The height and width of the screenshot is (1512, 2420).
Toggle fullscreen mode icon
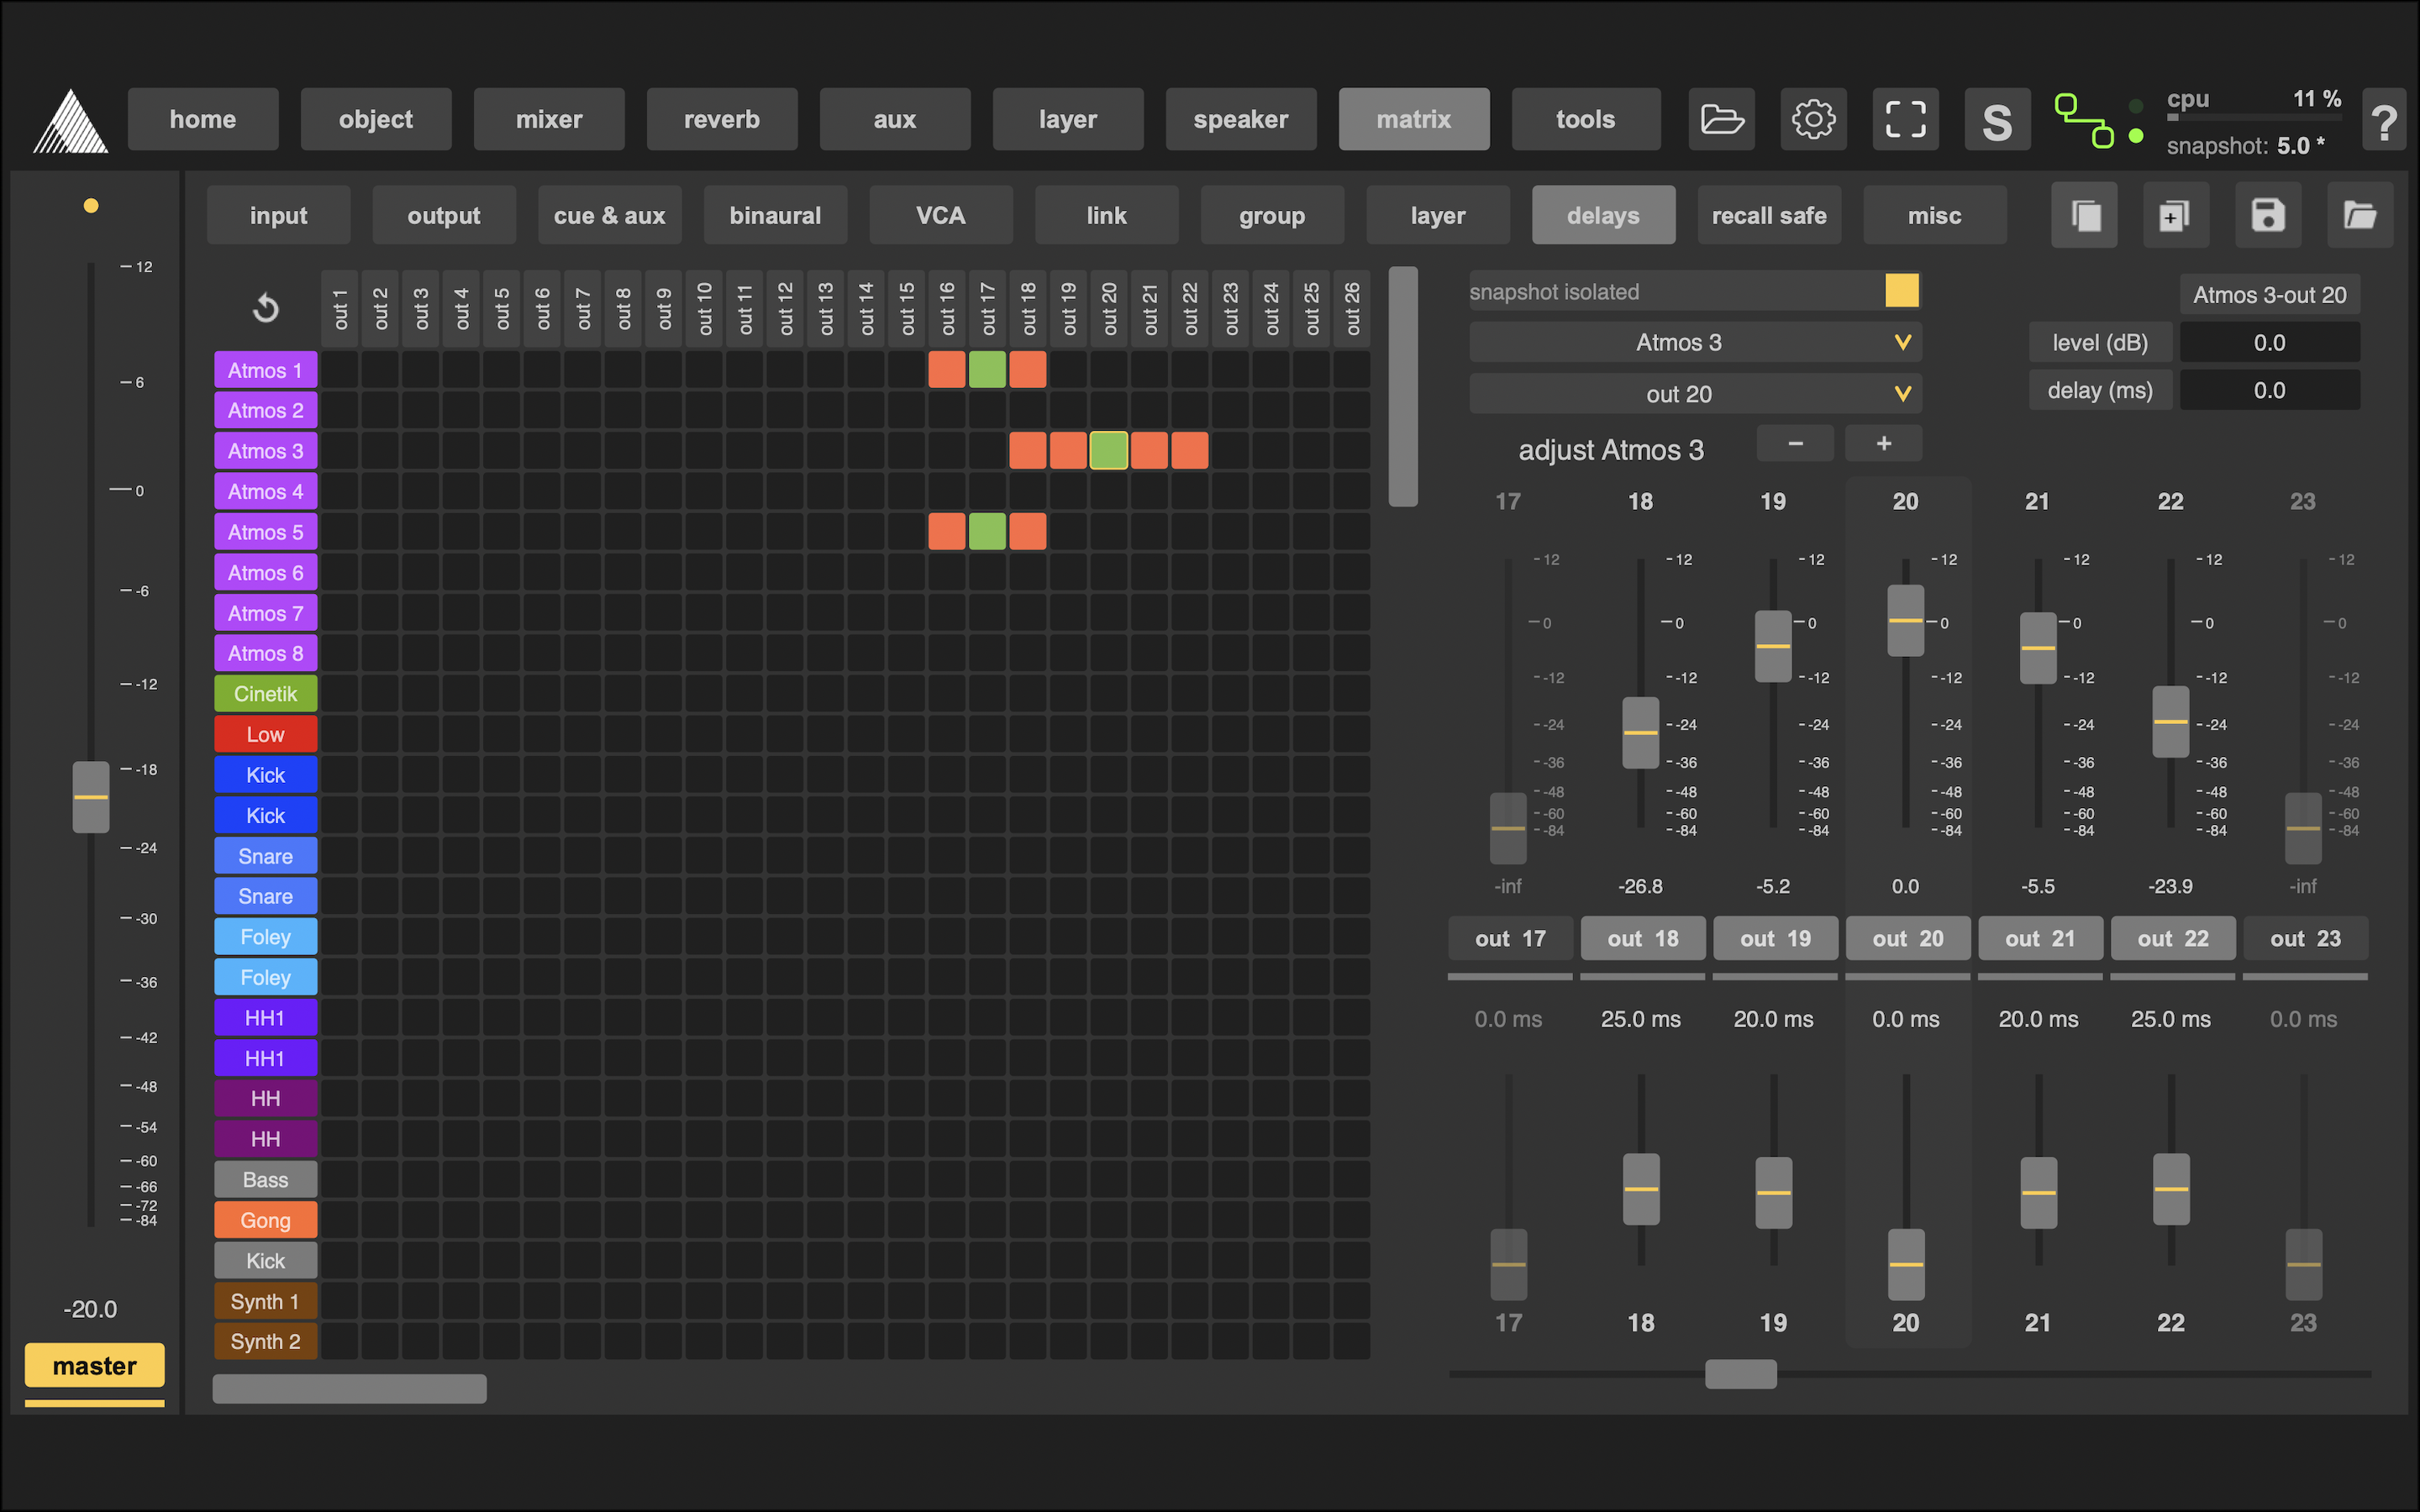[1905, 120]
